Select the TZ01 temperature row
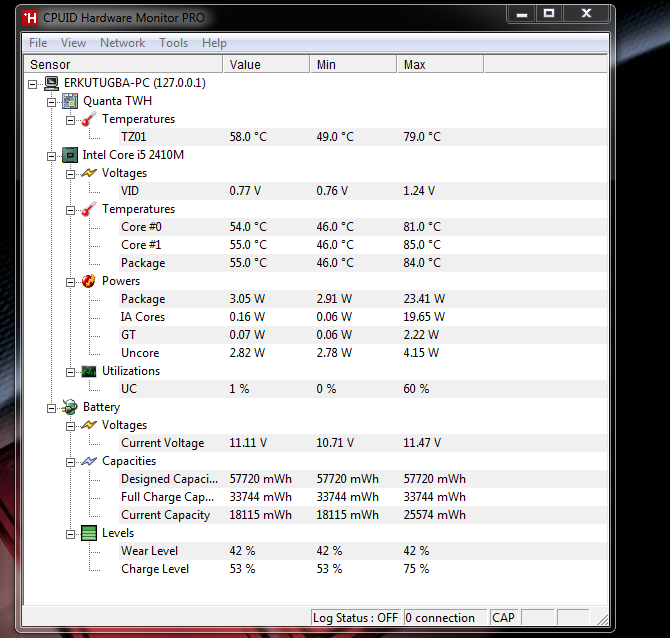The height and width of the screenshot is (638, 670). pyautogui.click(x=363, y=137)
